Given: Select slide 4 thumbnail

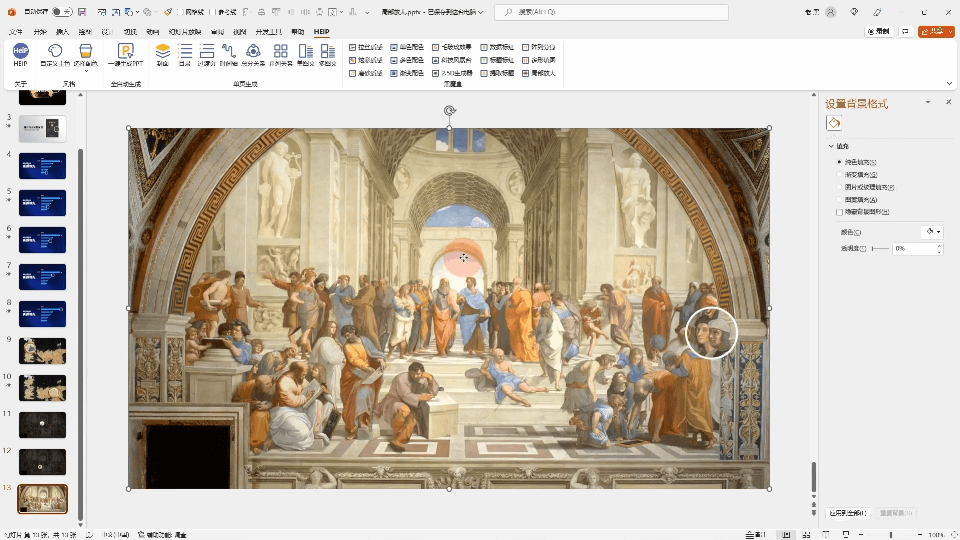Looking at the screenshot, I should pos(42,166).
